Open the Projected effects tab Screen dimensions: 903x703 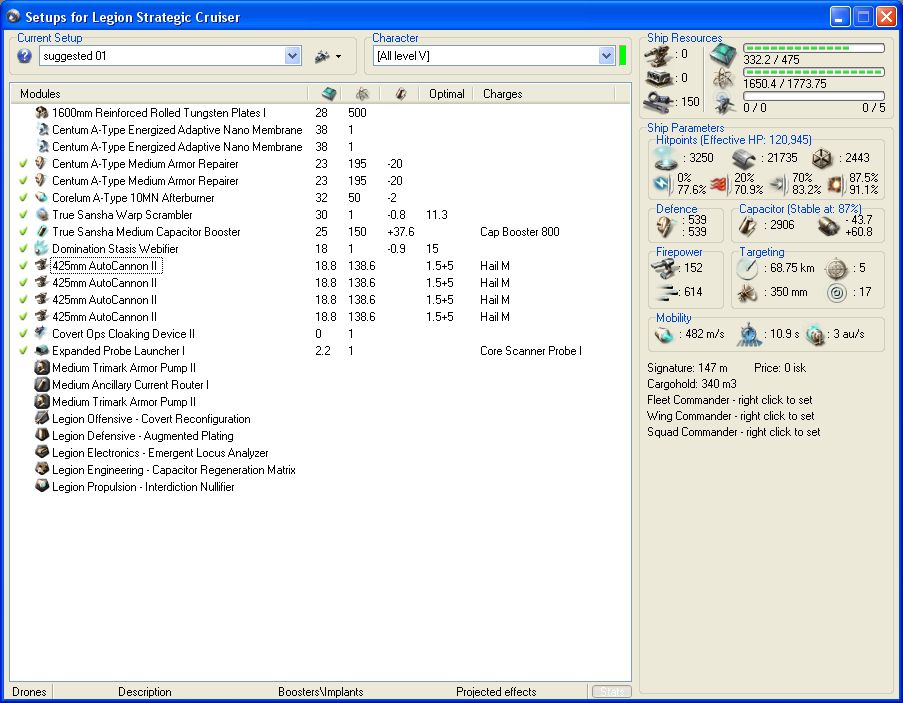coord(496,691)
